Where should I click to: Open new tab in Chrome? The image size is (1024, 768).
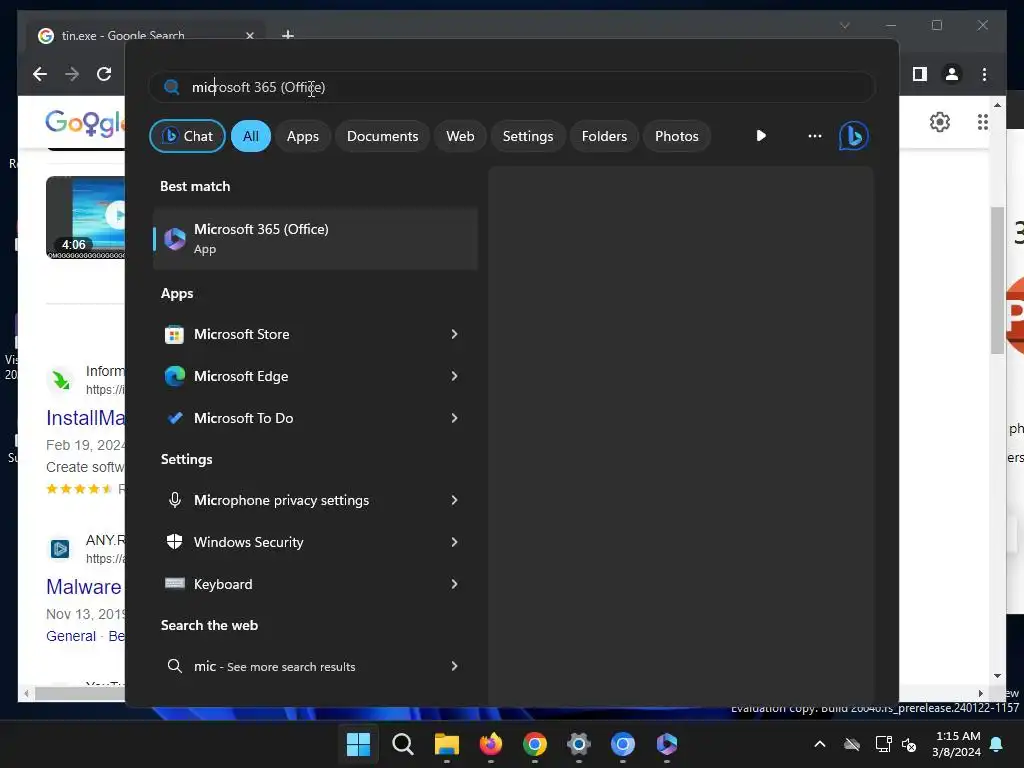click(287, 35)
